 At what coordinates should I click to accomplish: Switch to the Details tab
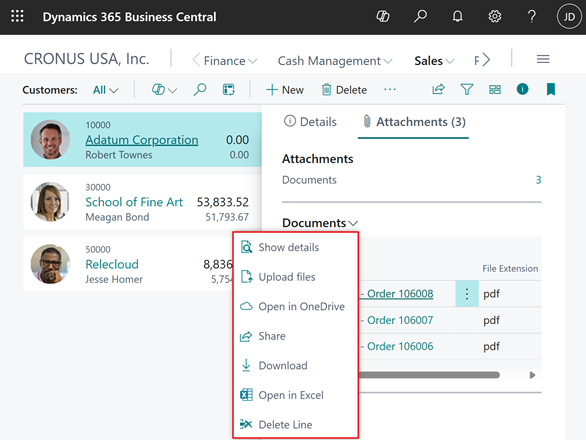click(310, 121)
